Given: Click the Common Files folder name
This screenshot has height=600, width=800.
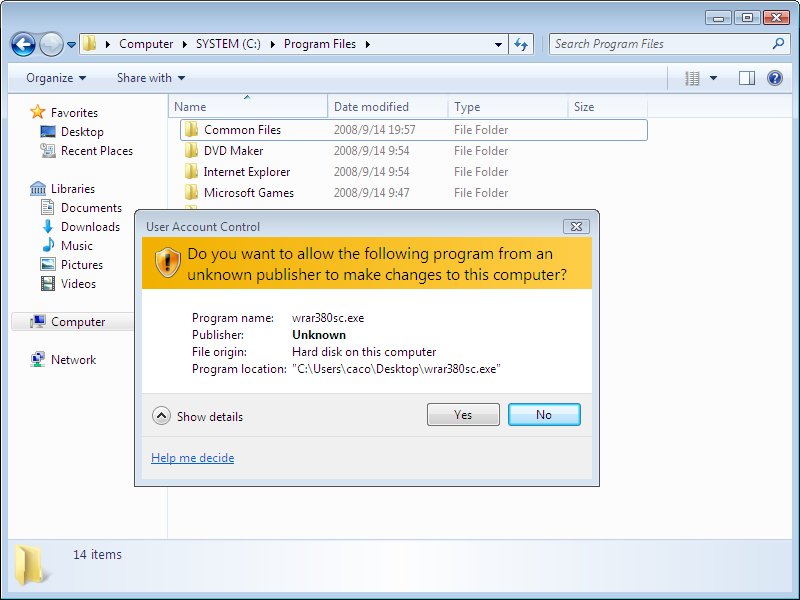Looking at the screenshot, I should 242,130.
